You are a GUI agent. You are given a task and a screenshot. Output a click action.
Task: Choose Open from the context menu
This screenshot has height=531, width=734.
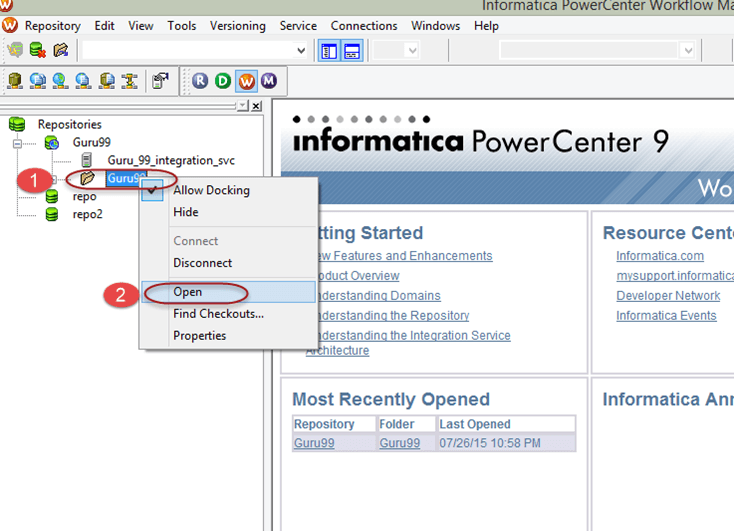(229, 292)
